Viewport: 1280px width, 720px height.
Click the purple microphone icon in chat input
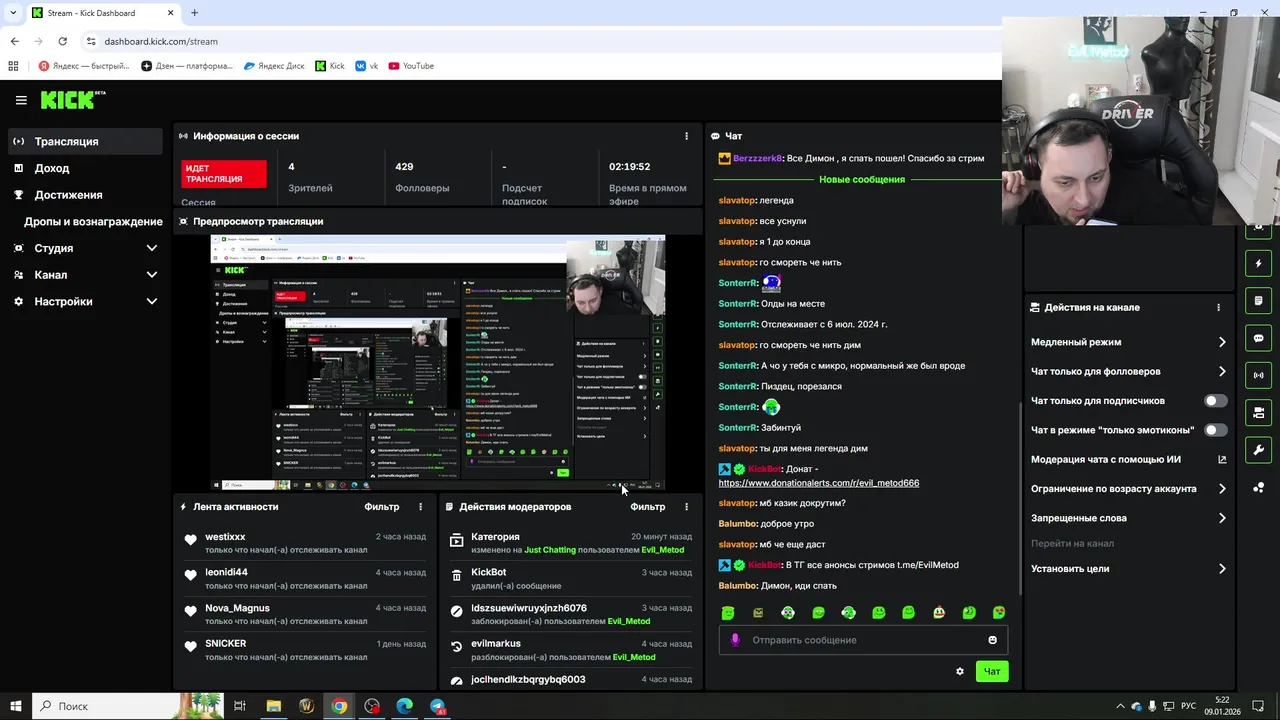point(735,640)
